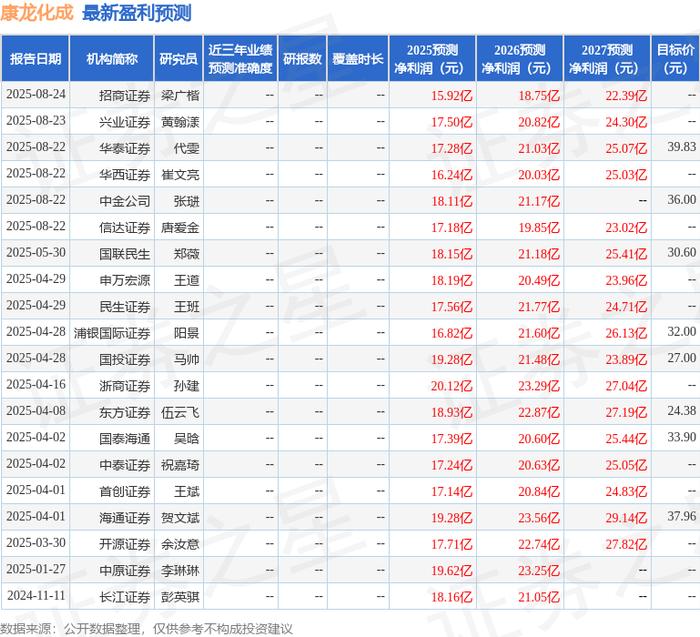
Task: Click the 报告日期 column header
Action: [x=35, y=59]
